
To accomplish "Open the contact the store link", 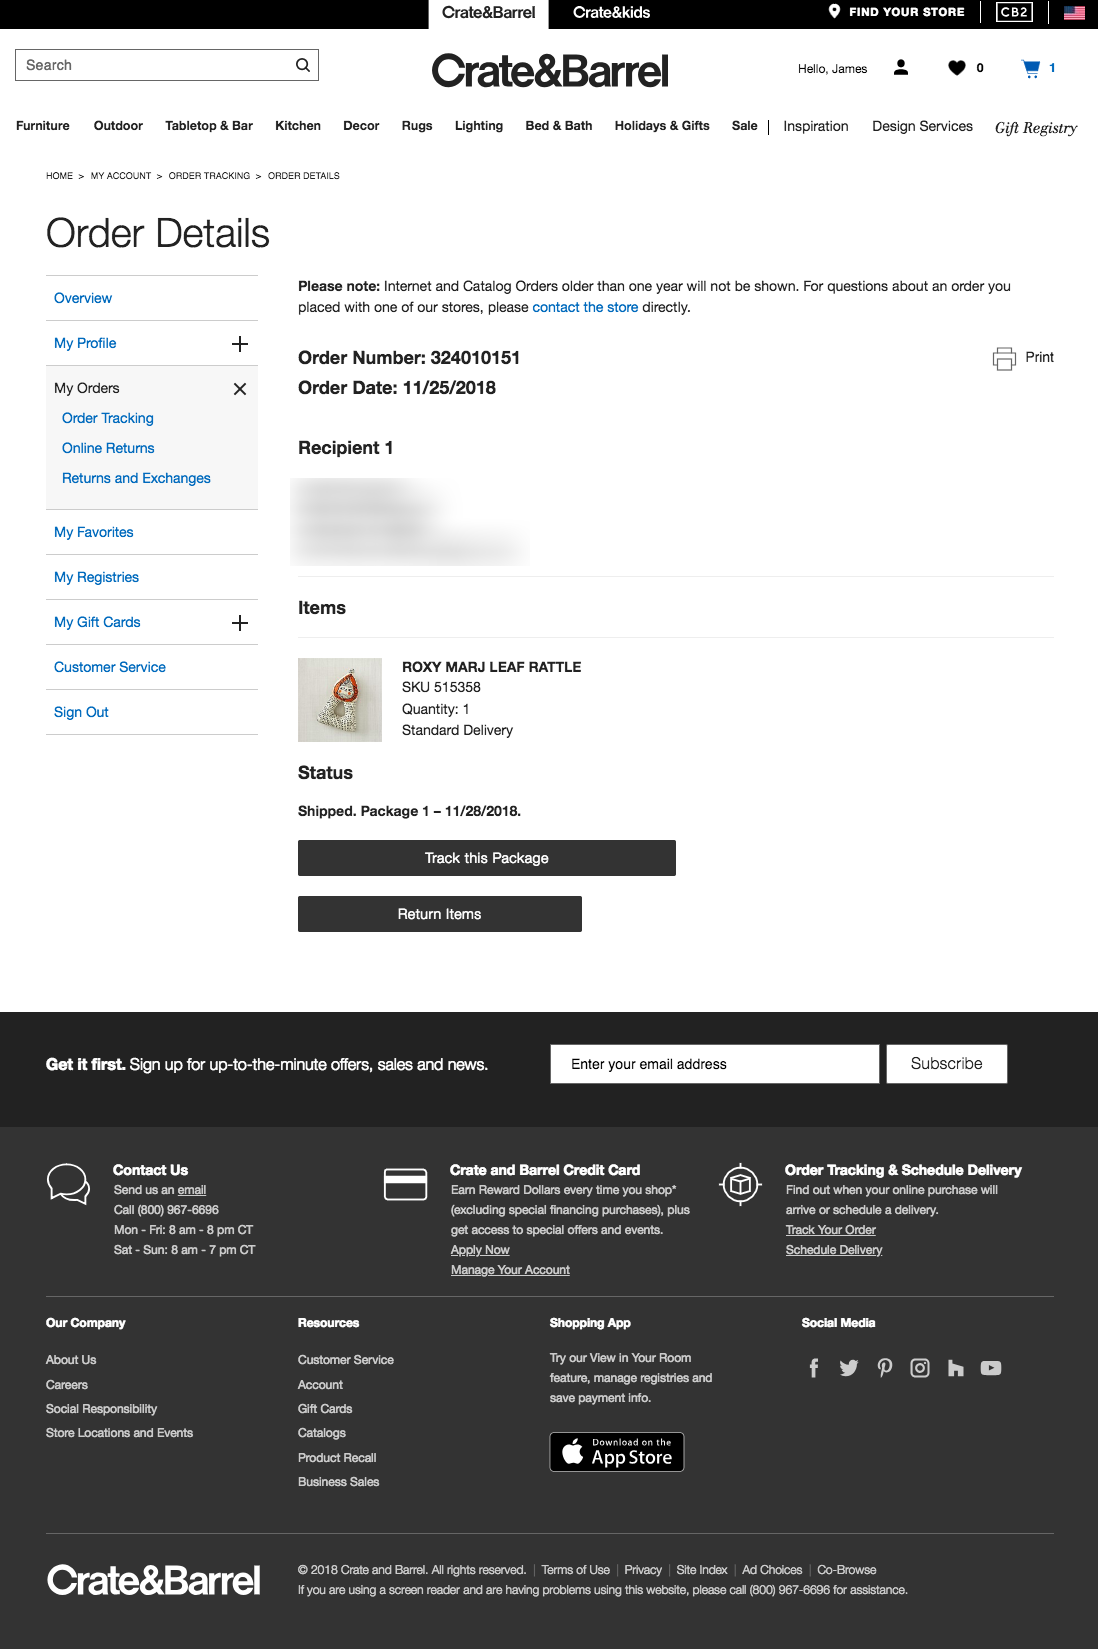I will tap(585, 307).
